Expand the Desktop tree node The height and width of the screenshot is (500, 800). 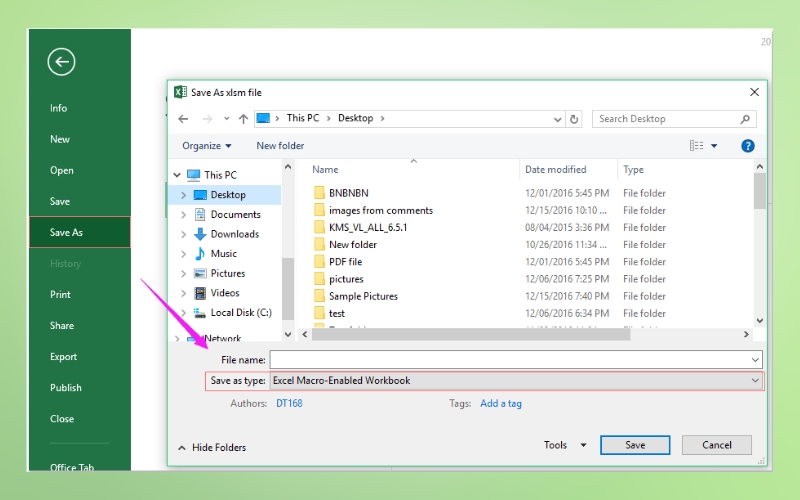coord(184,195)
